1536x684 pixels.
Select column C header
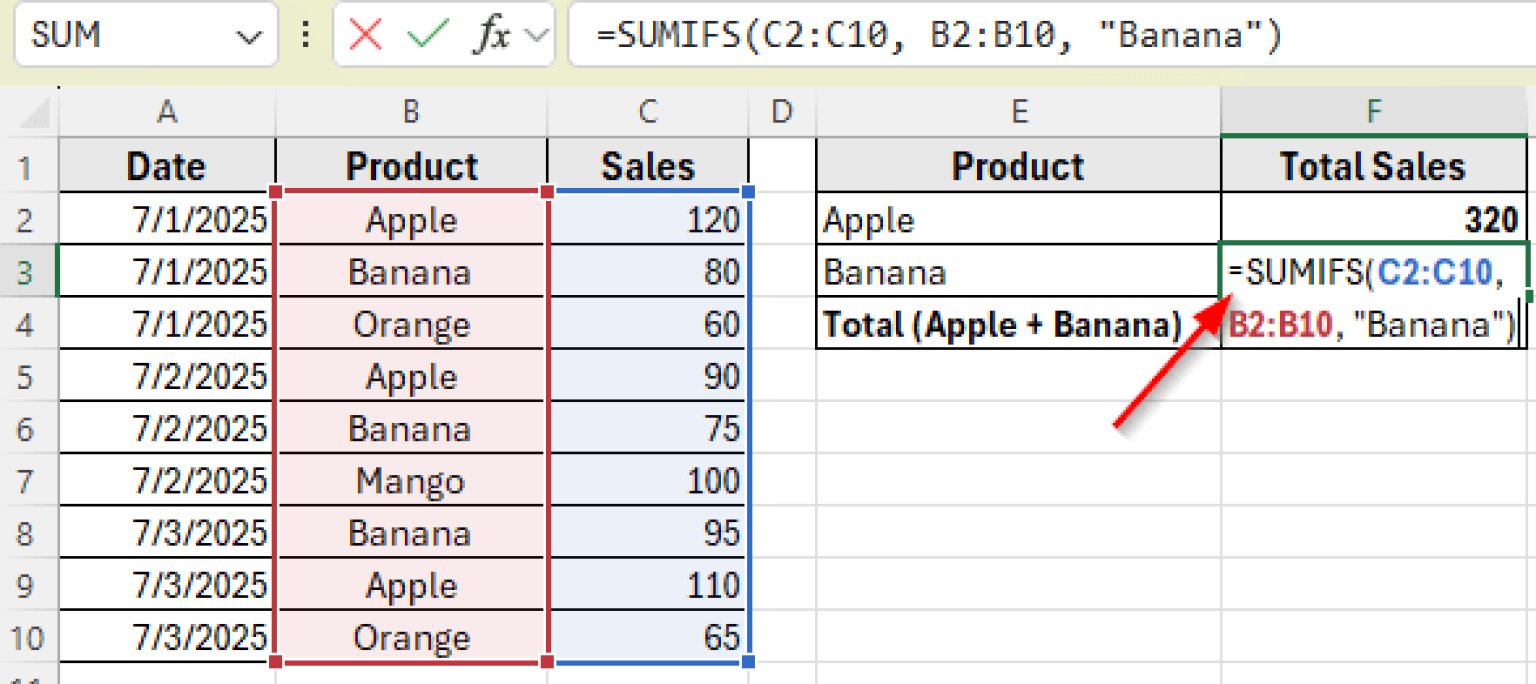(x=648, y=112)
